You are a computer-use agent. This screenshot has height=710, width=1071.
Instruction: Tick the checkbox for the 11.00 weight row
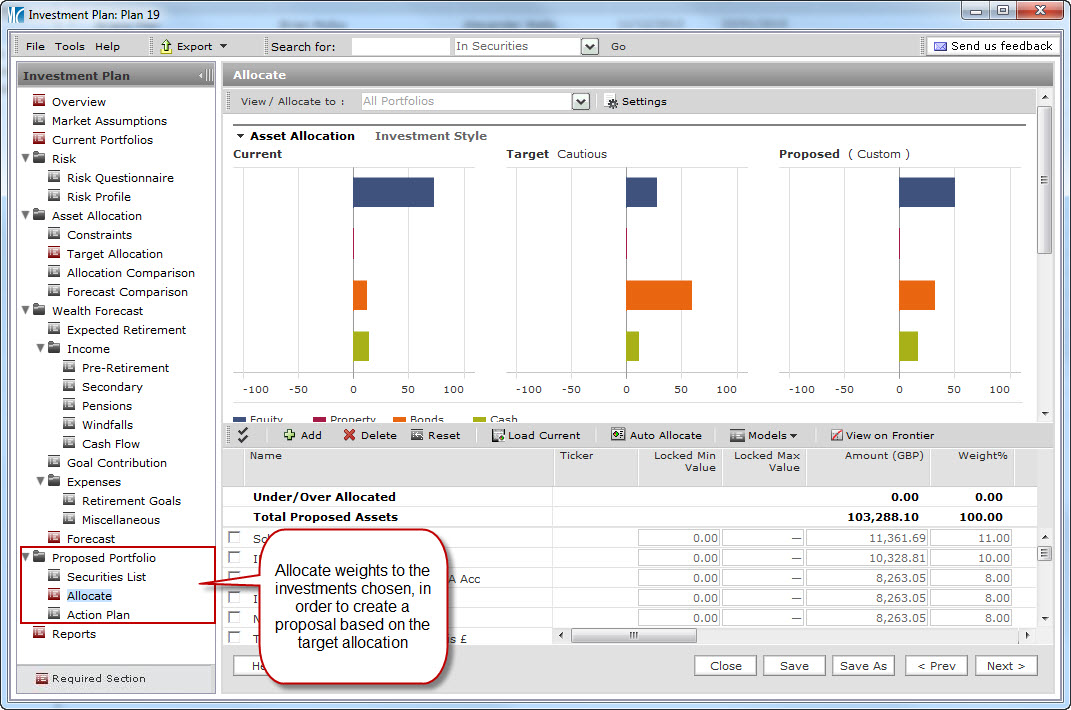(x=234, y=538)
